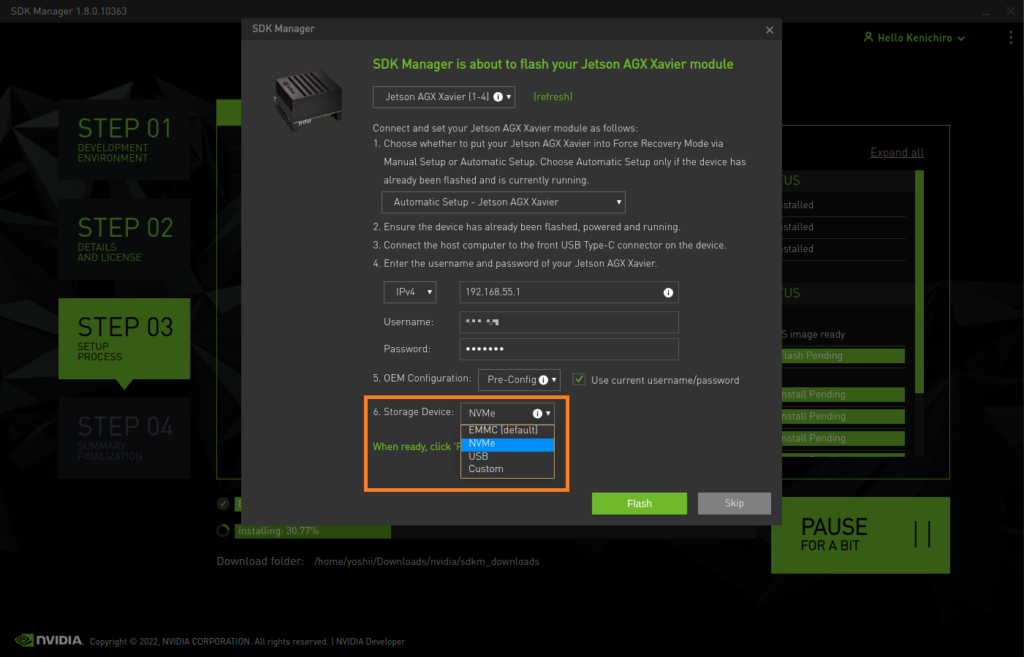Viewport: 1024px width, 657px height.
Task: Click the Flash Pending status bar
Action: pos(843,355)
